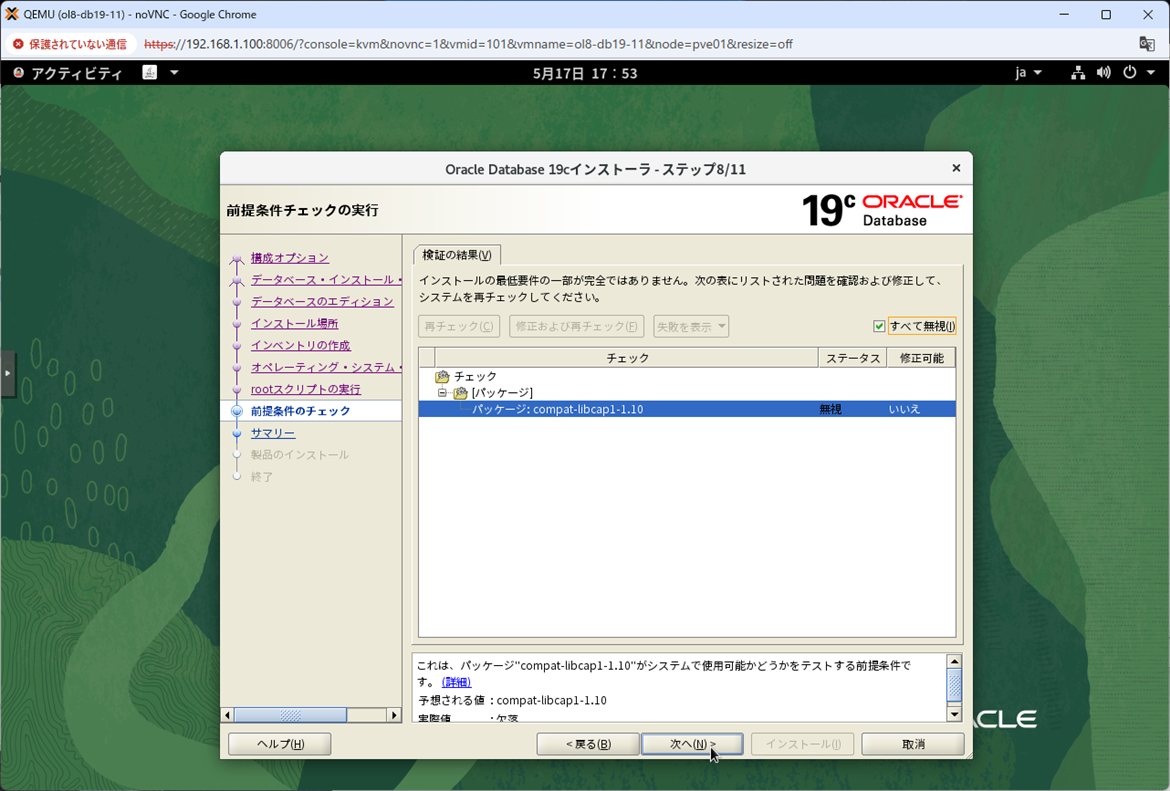Click the ステータス column header
The image size is (1170, 791).
[x=853, y=358]
